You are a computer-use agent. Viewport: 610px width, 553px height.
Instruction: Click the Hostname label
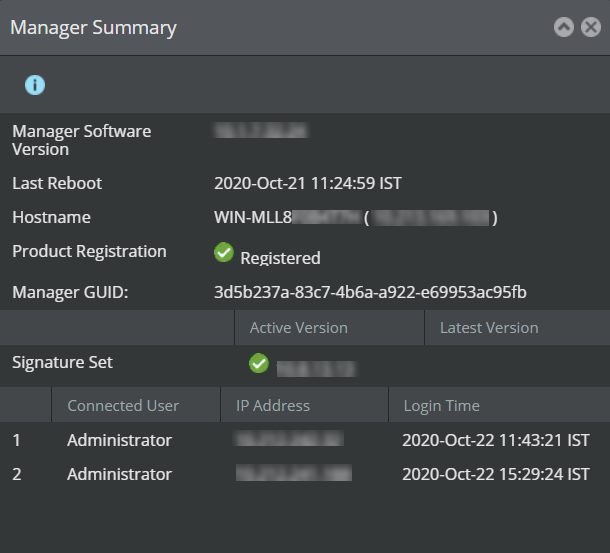tap(51, 217)
